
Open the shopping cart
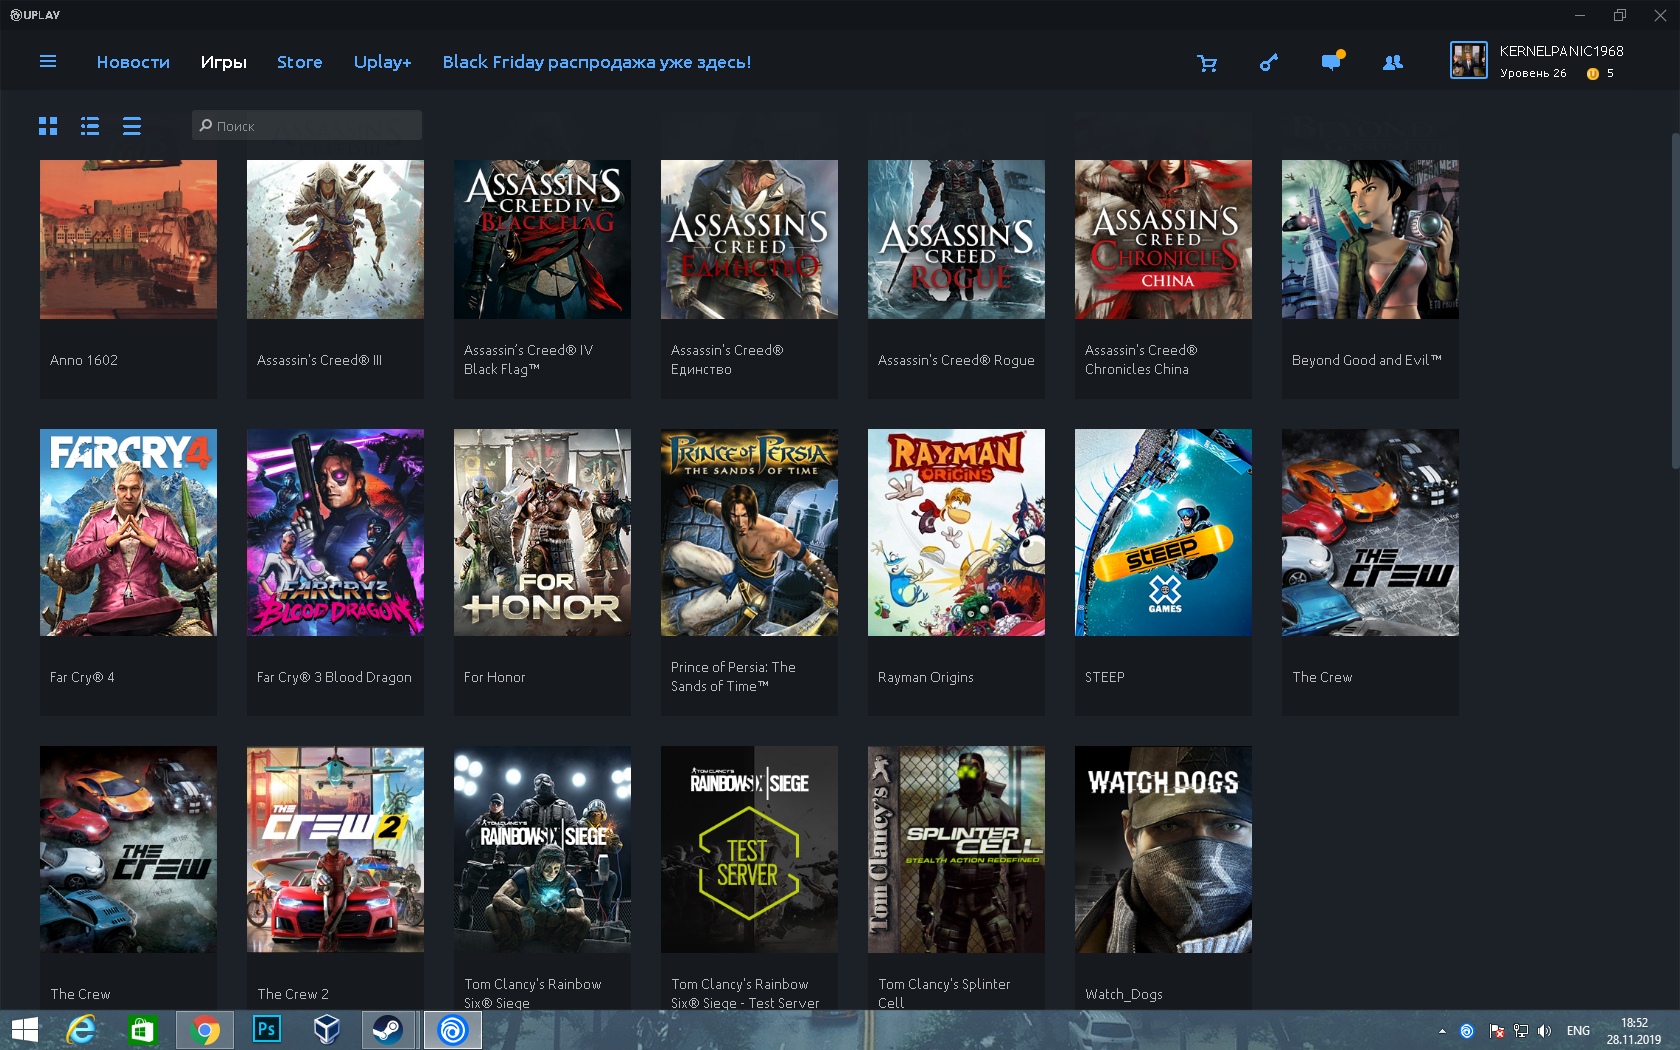click(1207, 63)
